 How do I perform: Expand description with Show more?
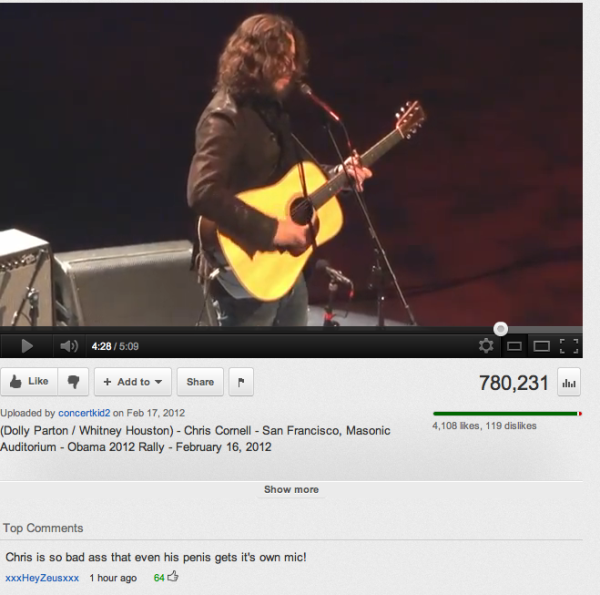tap(291, 489)
